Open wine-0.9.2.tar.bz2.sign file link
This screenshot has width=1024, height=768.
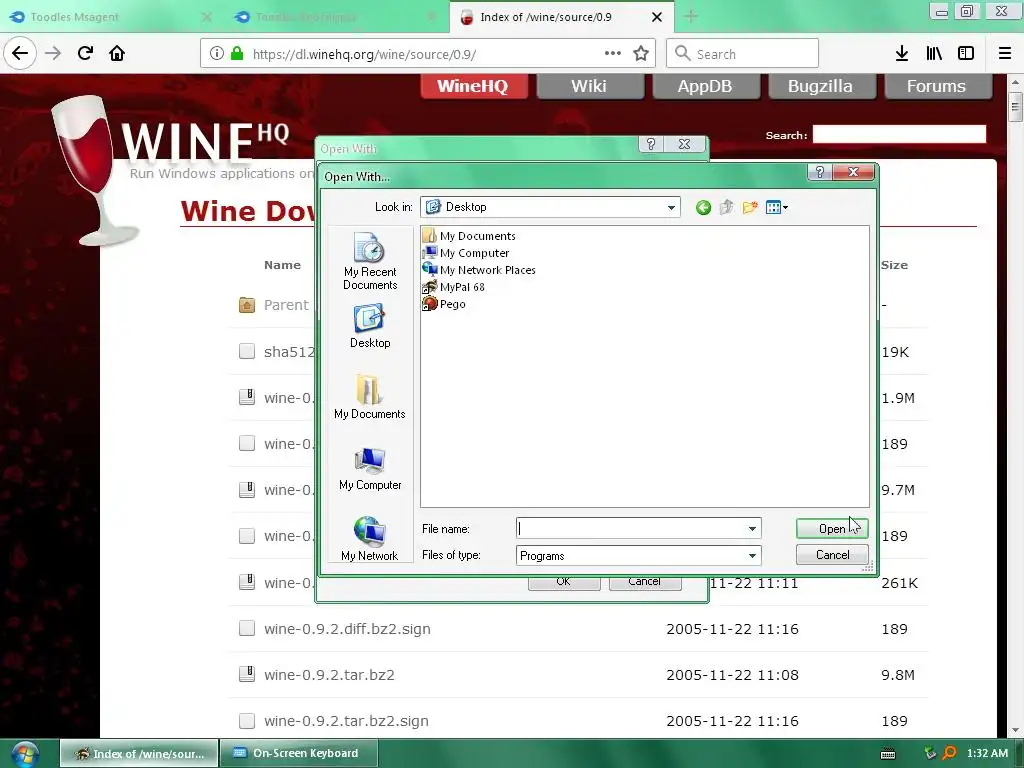pos(346,721)
